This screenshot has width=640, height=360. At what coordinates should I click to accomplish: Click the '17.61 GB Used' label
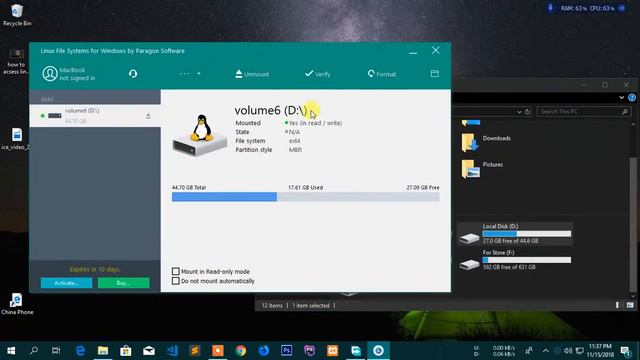305,187
